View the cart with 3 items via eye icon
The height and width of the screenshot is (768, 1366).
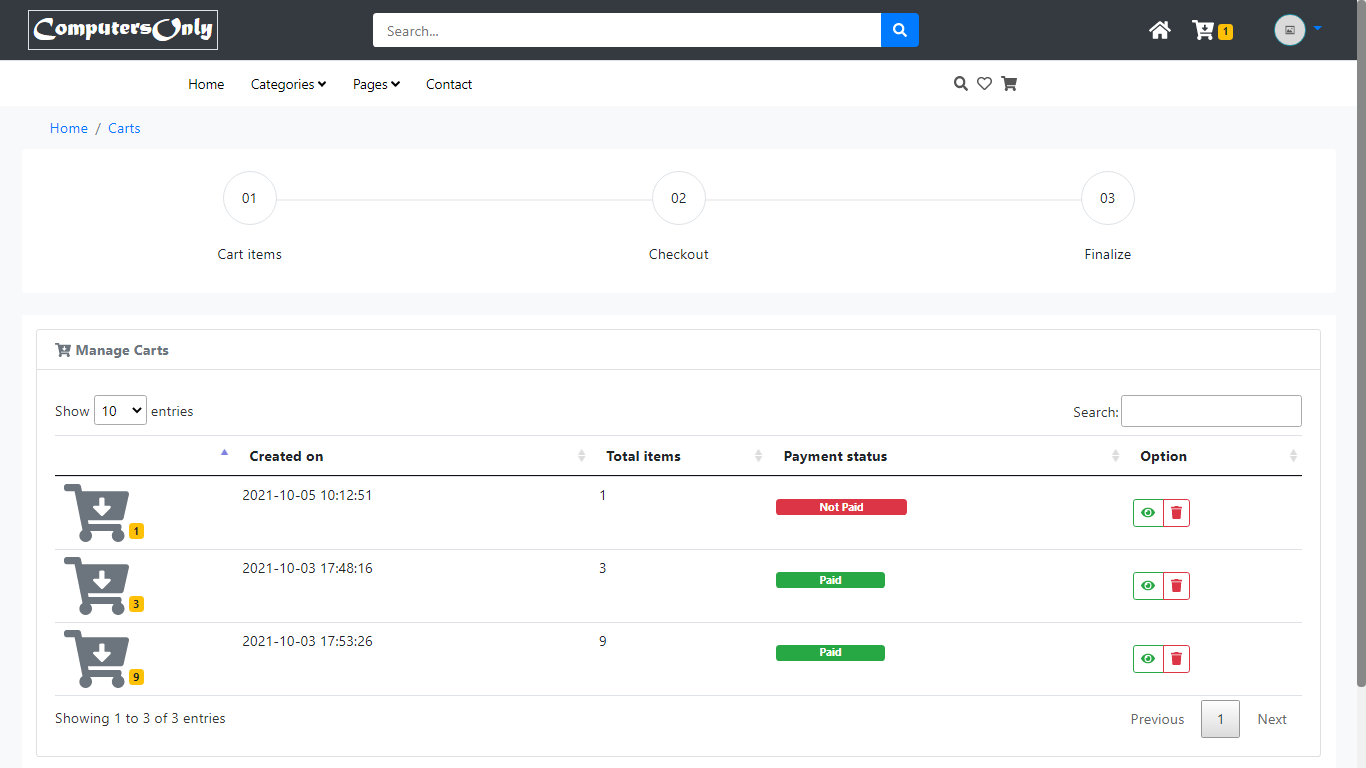pos(1148,586)
